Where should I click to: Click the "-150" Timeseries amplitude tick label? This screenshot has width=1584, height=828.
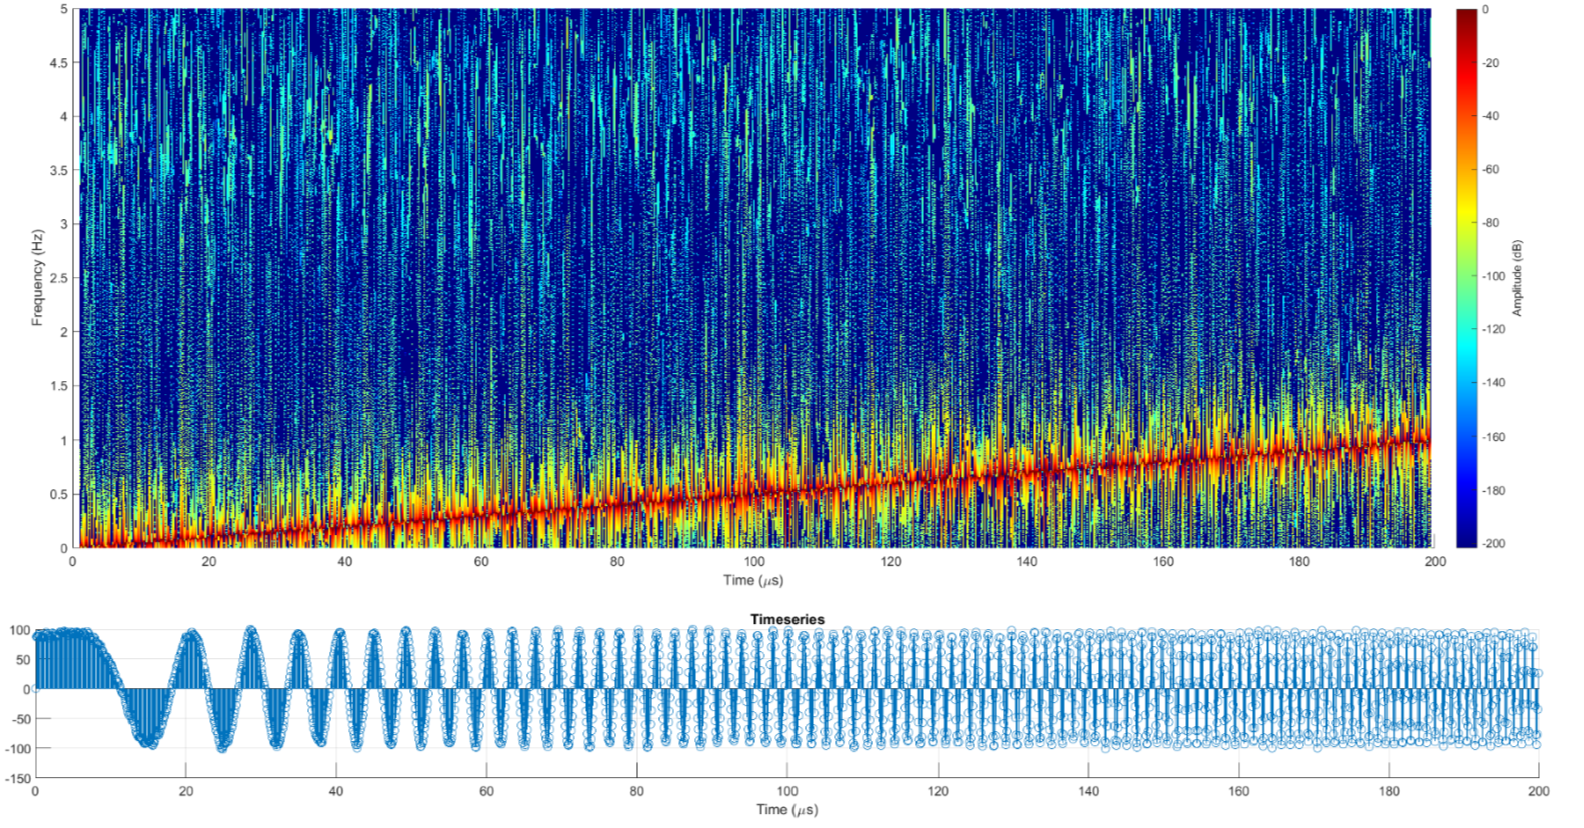tap(17, 778)
